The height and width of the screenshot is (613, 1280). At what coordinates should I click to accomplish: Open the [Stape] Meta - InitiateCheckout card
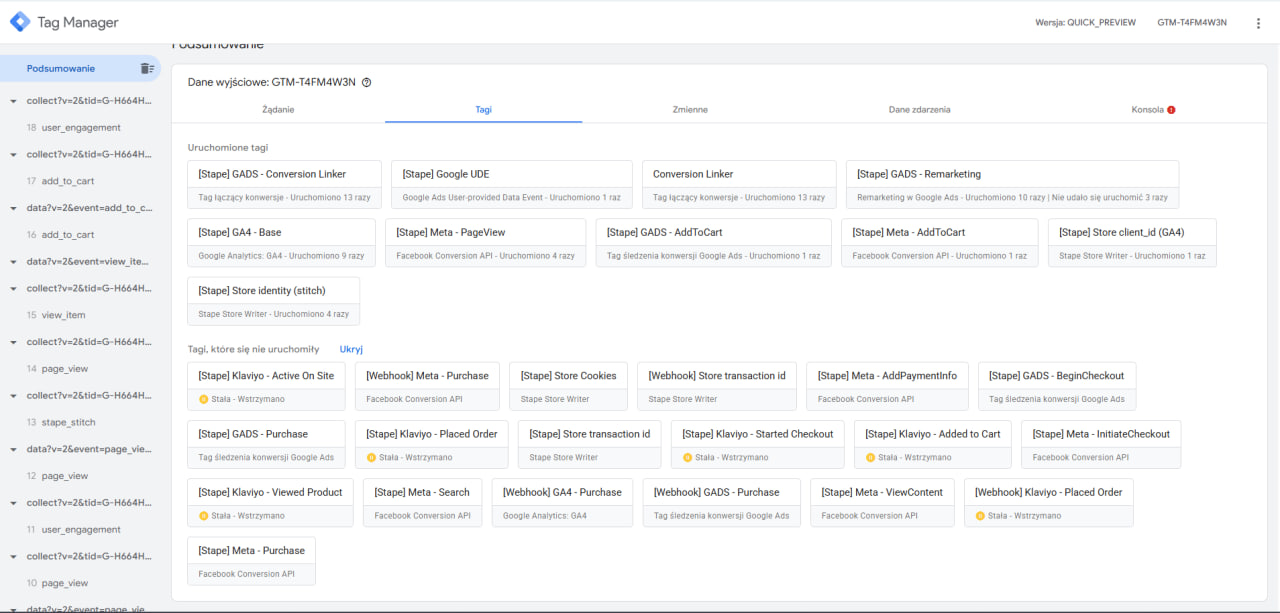coord(1101,445)
